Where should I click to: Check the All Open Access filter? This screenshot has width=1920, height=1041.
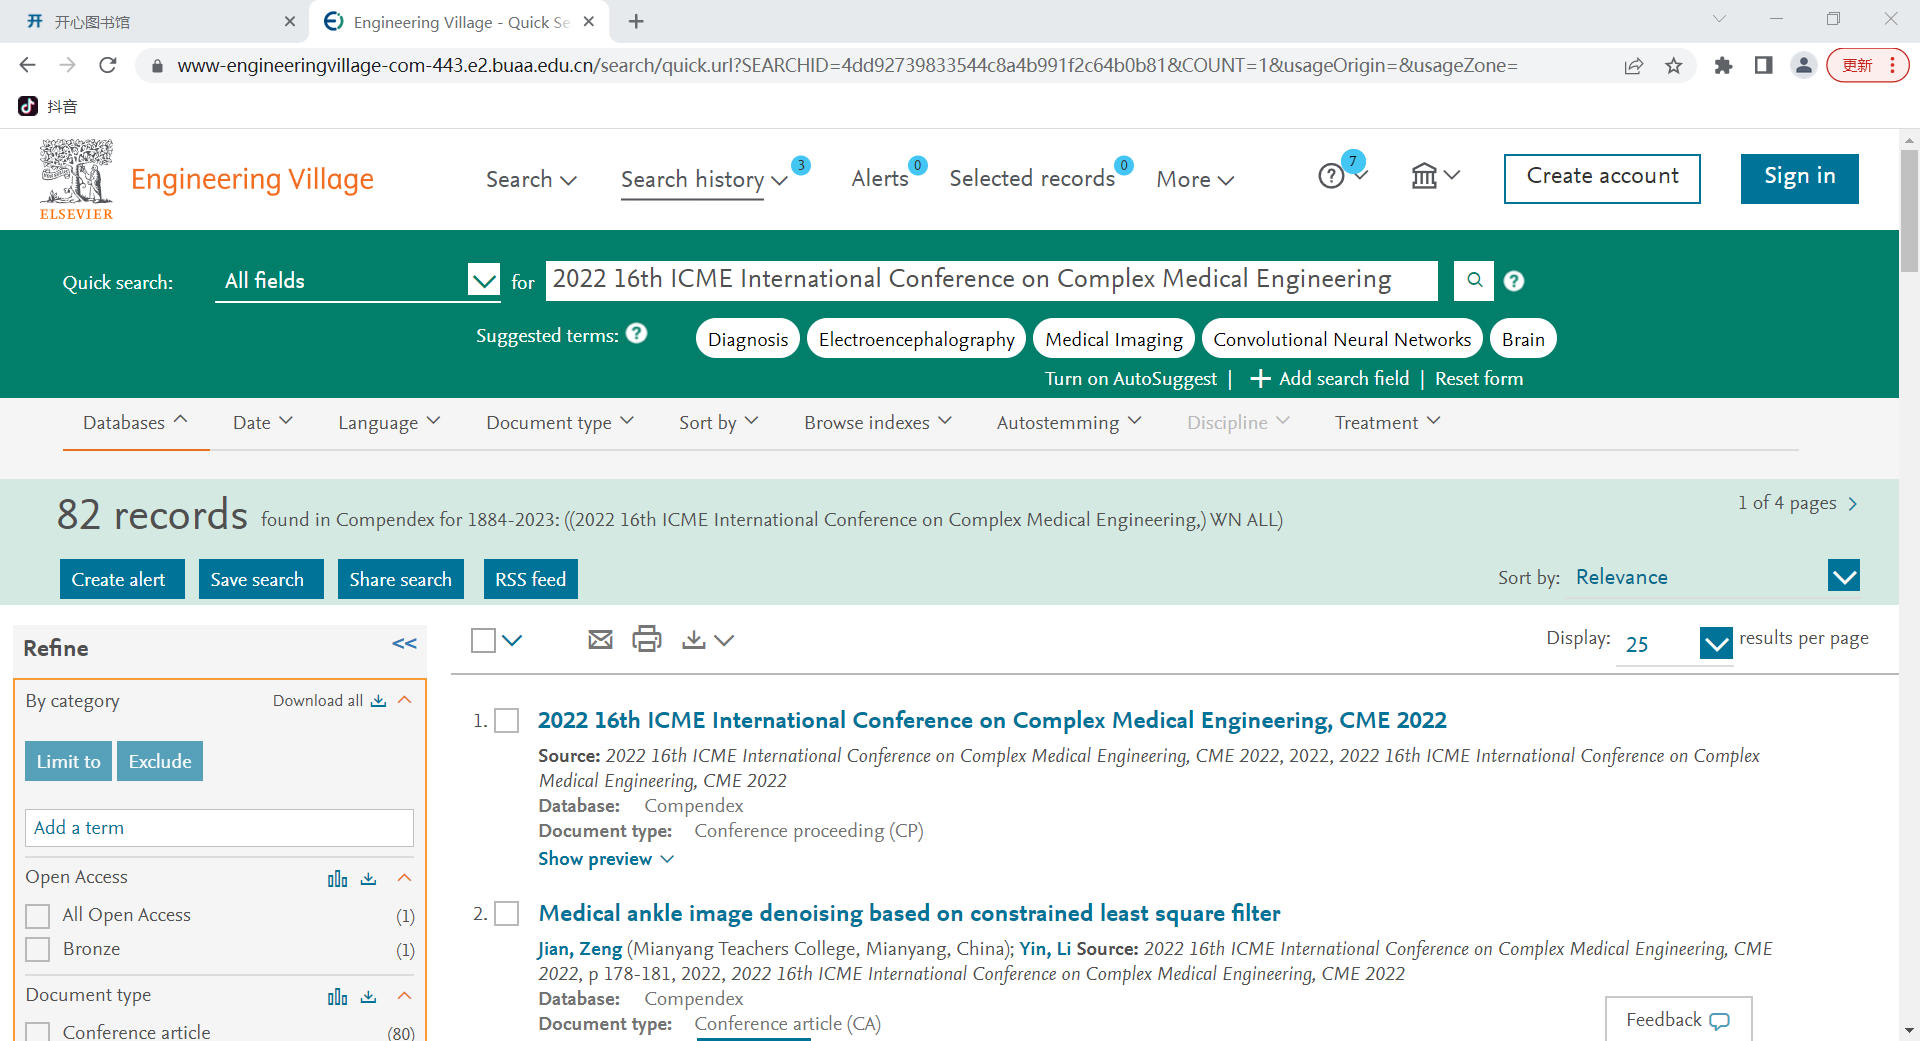38,916
